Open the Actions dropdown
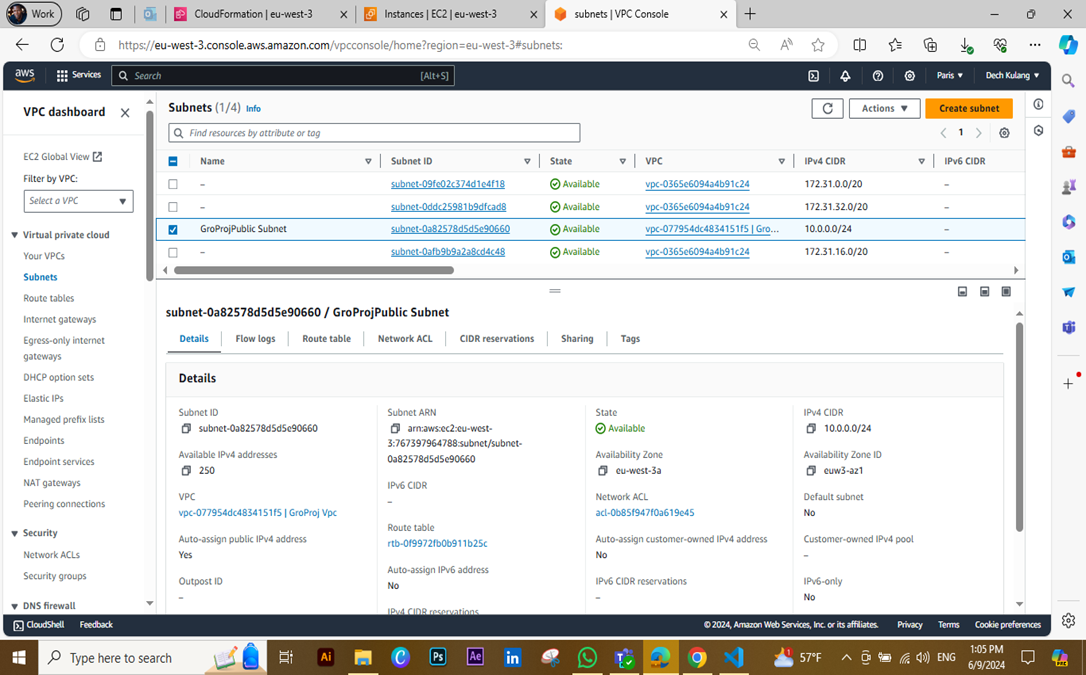This screenshot has width=1086, height=675. pos(884,108)
